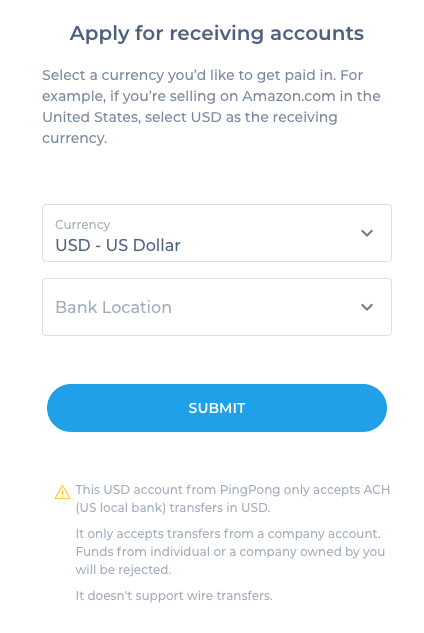Click the 'Select a currency you'd like' intro line
Viewport: 424px width, 633px height.
coord(202,75)
